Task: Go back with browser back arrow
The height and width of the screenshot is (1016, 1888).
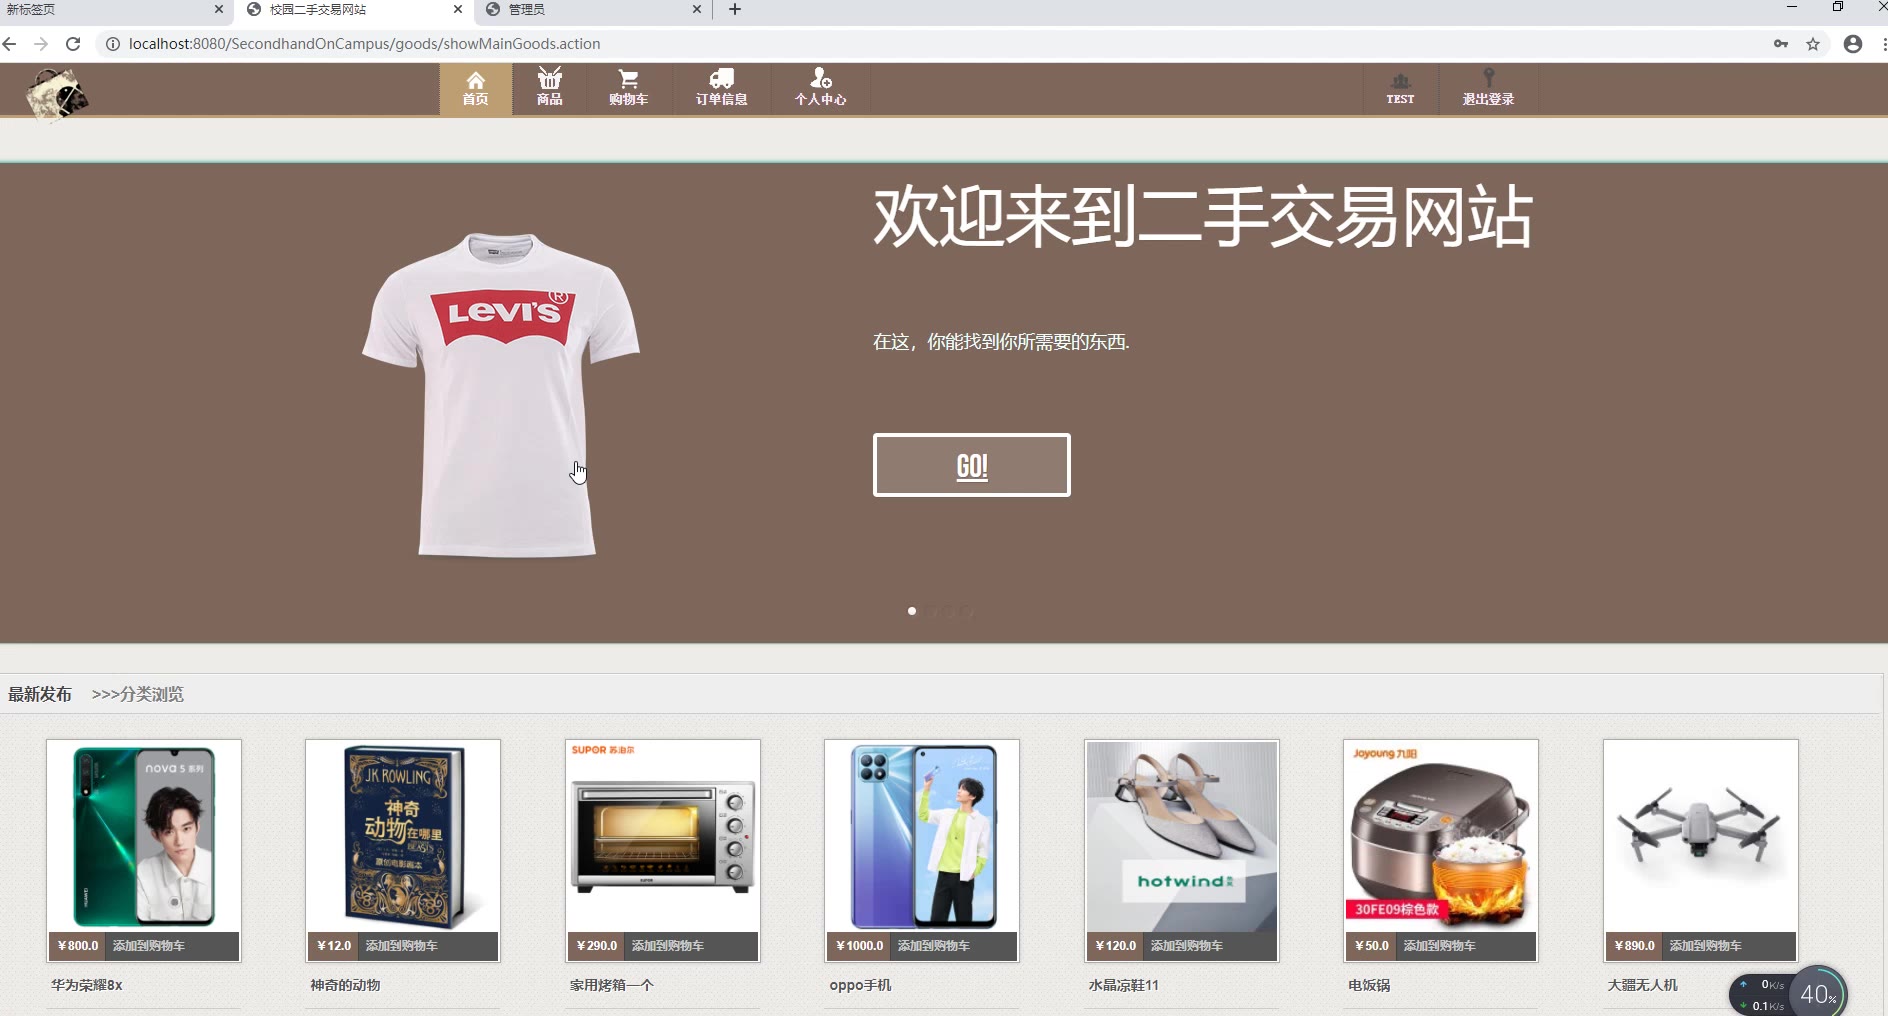Action: click(10, 44)
